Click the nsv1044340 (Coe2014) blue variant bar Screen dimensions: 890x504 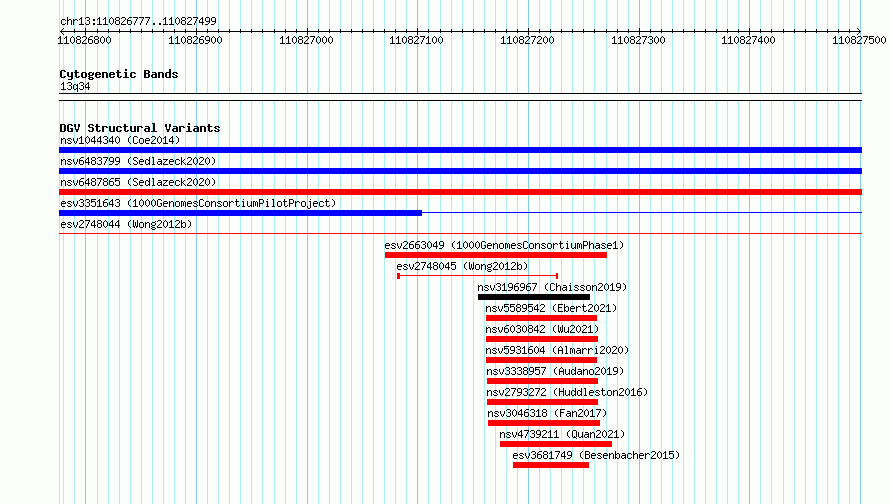[x=460, y=150]
